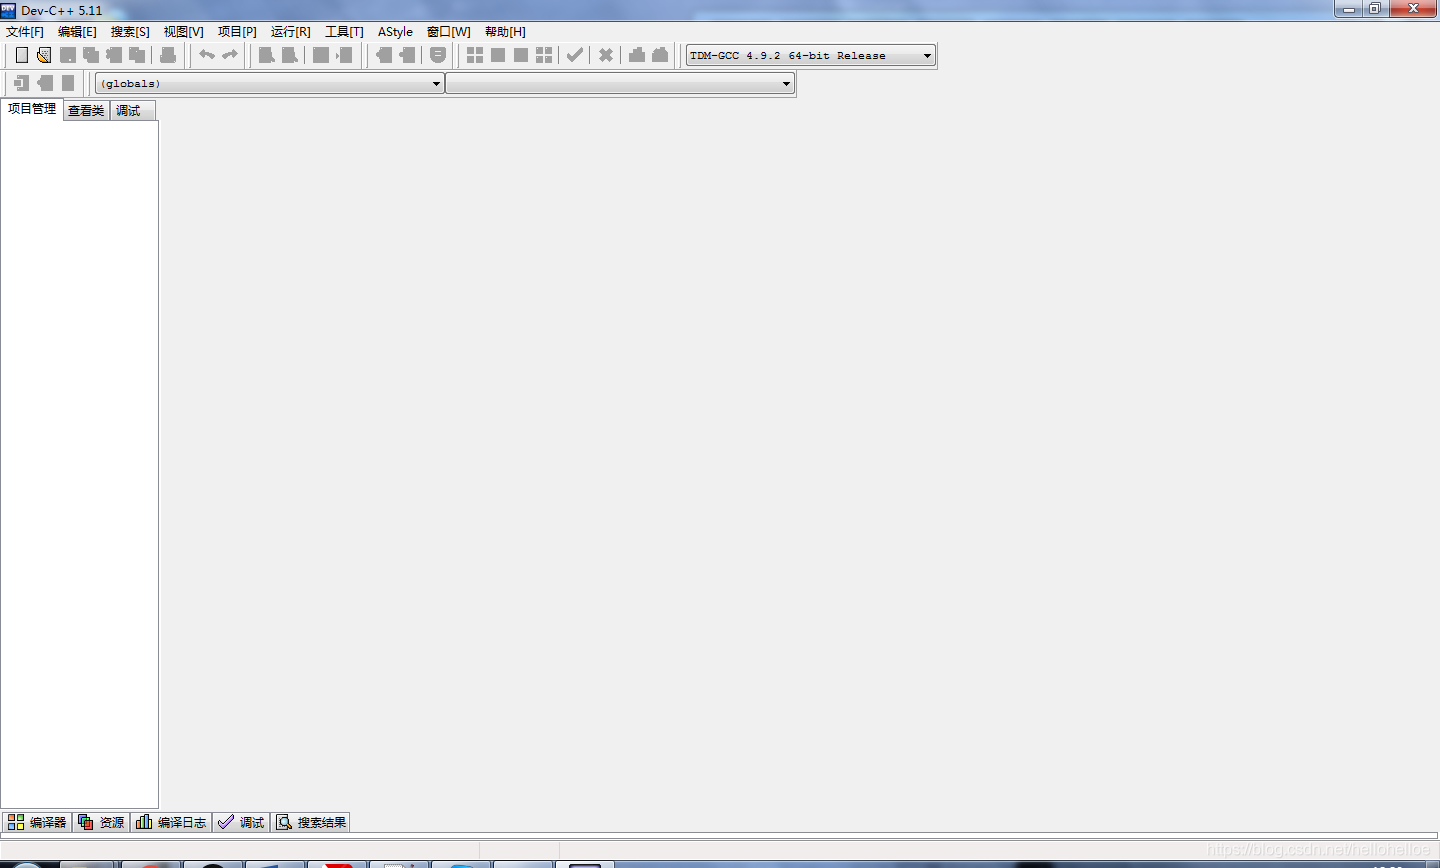Open the 搜索结果 bottom tab
Screen dimensions: 1440x868
311,822
